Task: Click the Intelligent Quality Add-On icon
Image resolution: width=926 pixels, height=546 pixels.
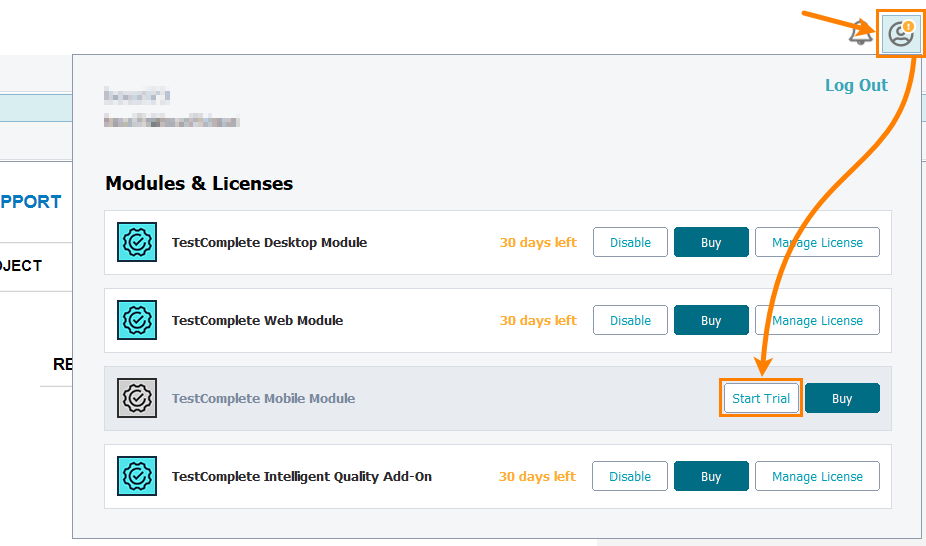Action: point(136,477)
